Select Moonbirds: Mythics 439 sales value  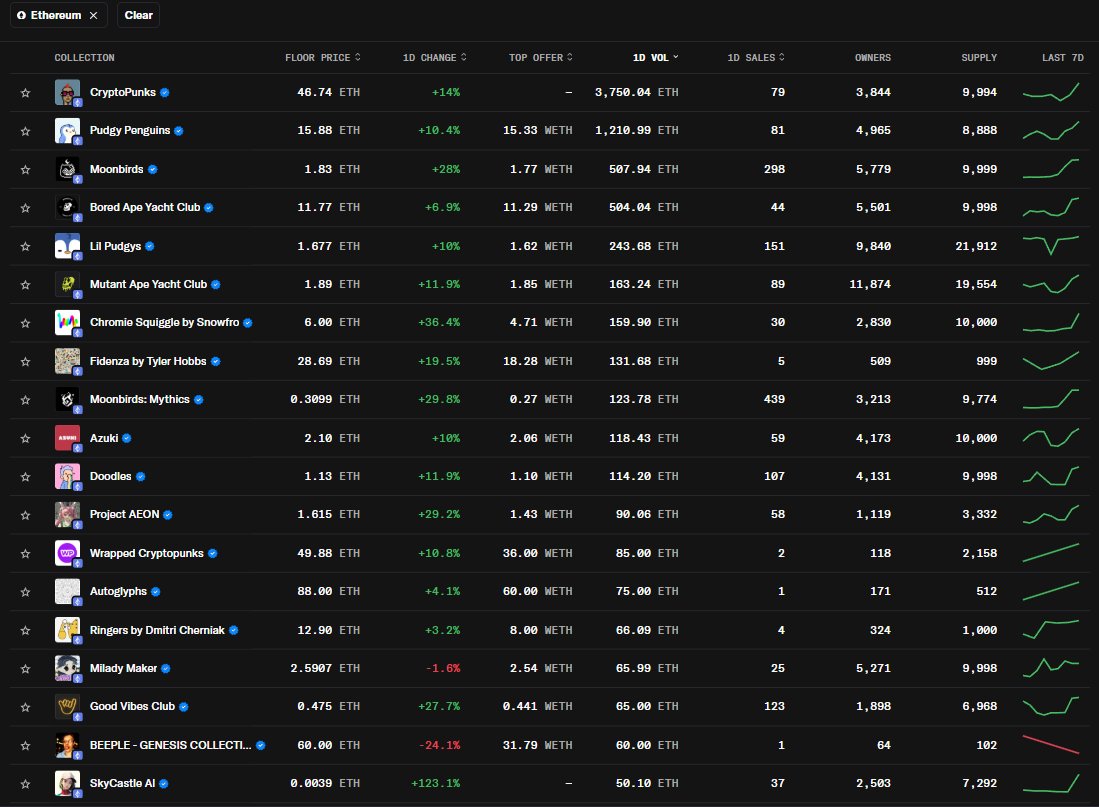click(774, 399)
